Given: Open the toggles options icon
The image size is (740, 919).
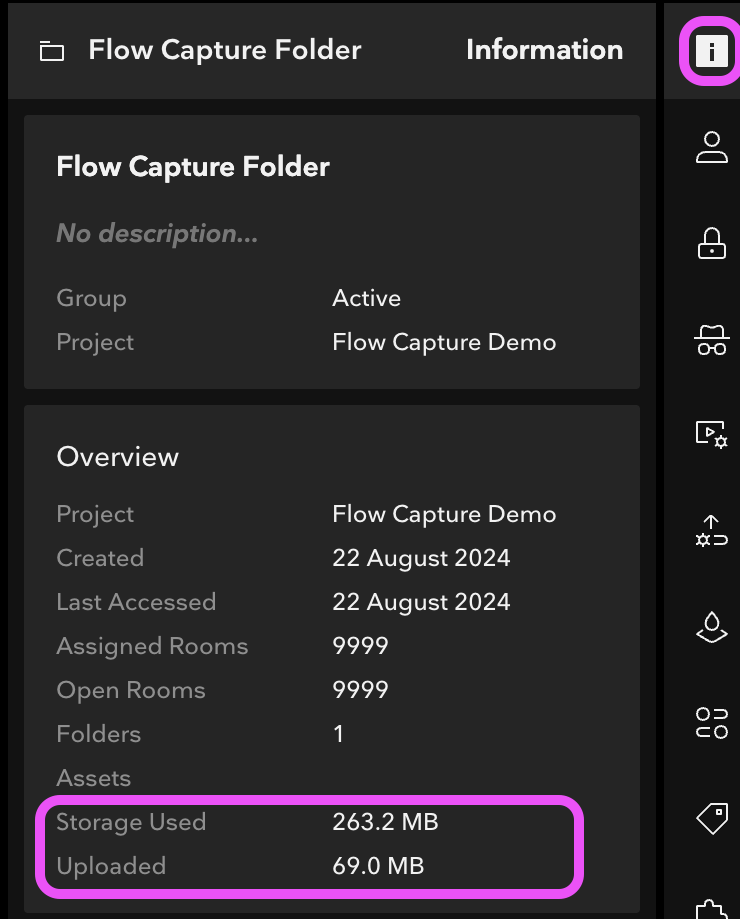Looking at the screenshot, I should point(711,722).
